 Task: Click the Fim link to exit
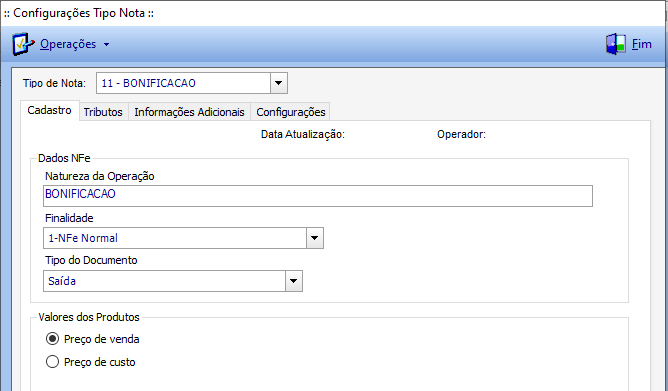pos(642,44)
